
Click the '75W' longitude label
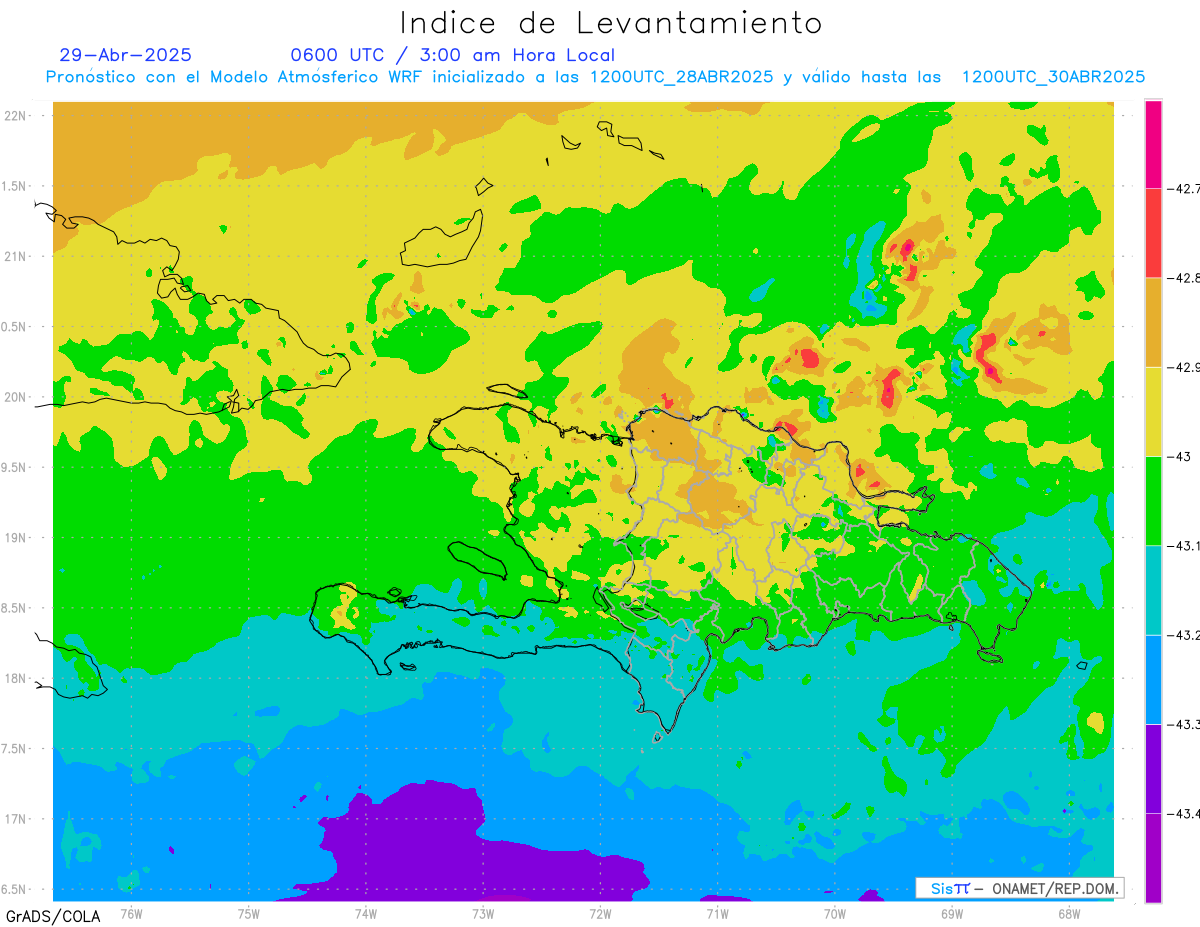[x=249, y=913]
